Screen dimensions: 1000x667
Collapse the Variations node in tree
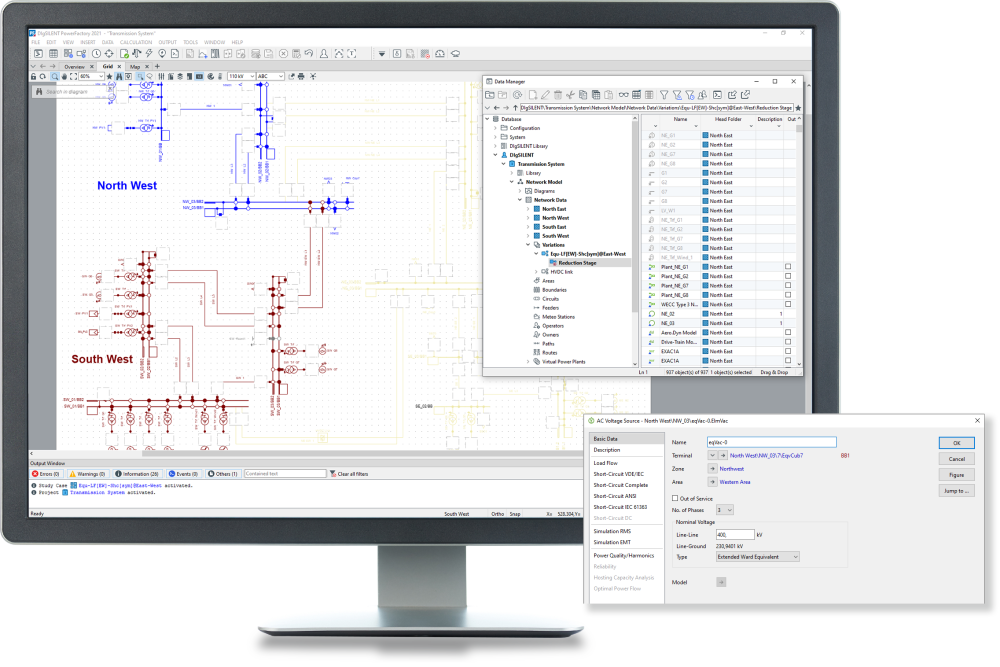tap(528, 245)
